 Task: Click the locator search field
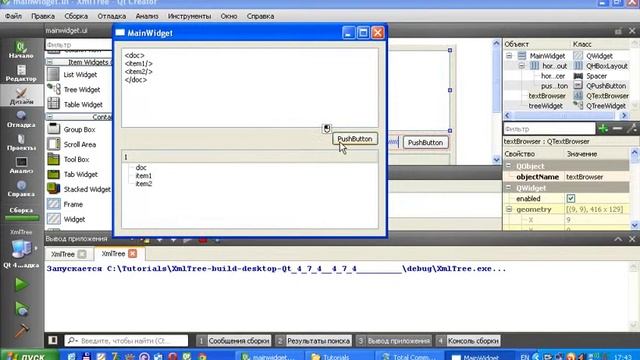[x=126, y=340]
